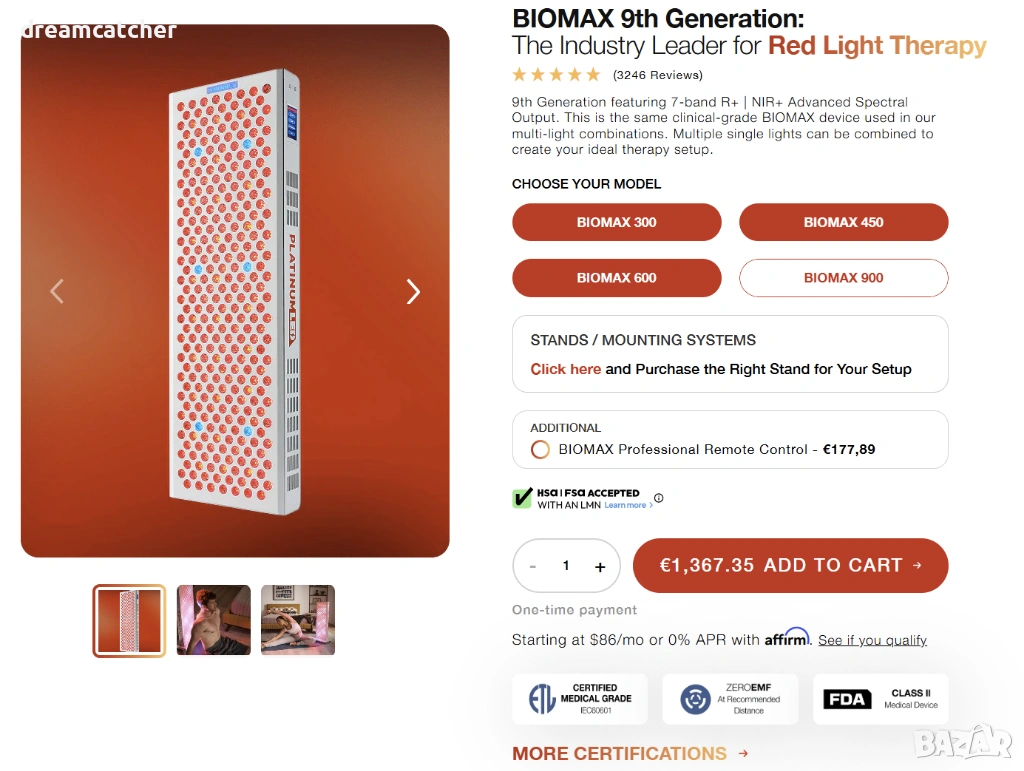Pick the BIOMAX 450 model option
Screen dimensions: 1024x771
coord(843,222)
